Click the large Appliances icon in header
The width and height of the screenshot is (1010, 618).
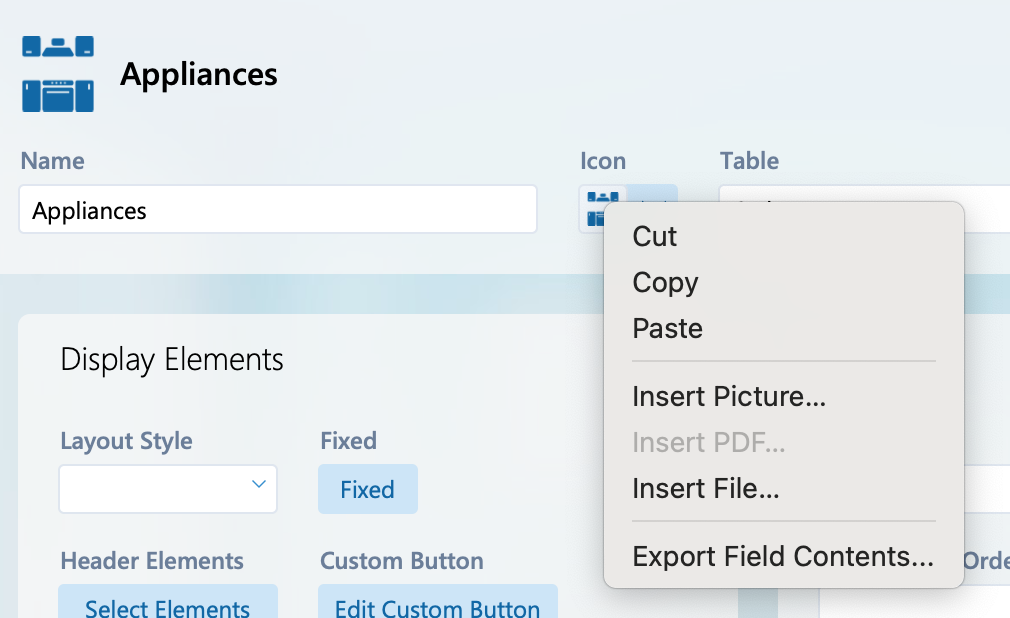pos(58,74)
